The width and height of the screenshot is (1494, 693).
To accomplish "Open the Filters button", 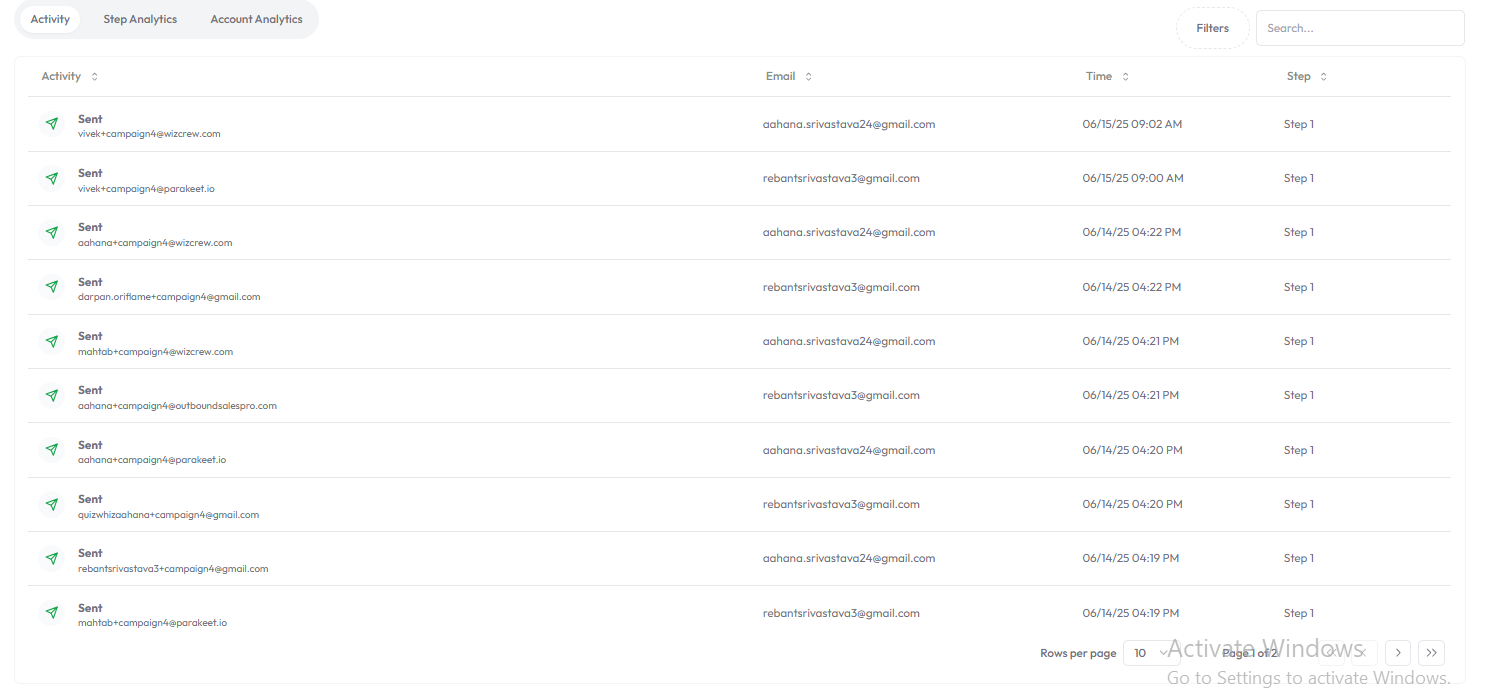I will coord(1212,28).
